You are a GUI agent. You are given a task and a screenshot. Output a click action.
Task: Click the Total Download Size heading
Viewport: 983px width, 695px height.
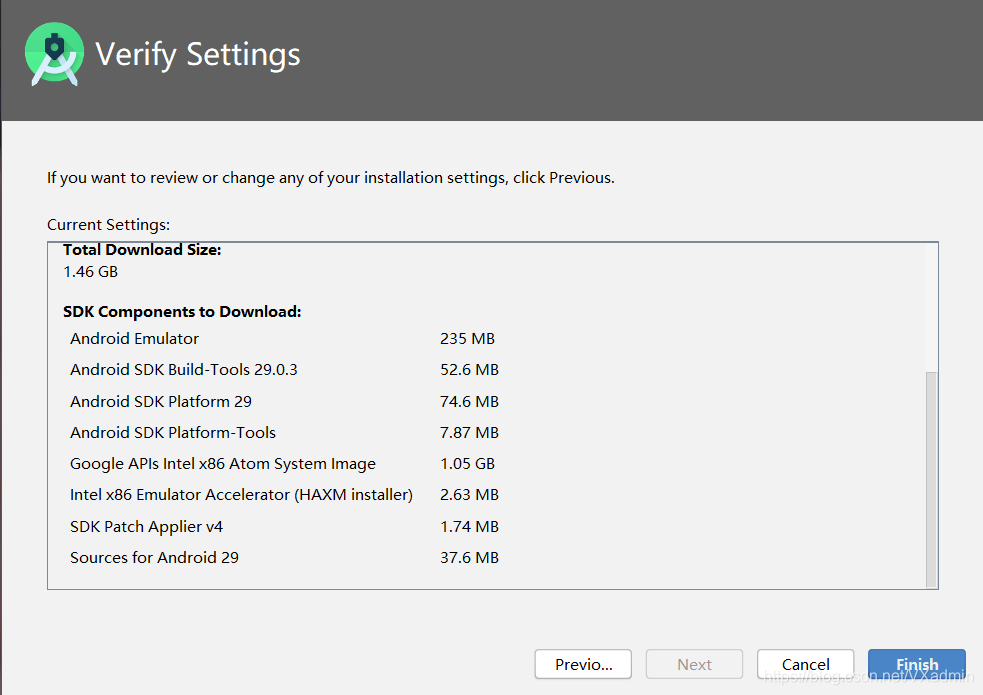(142, 249)
